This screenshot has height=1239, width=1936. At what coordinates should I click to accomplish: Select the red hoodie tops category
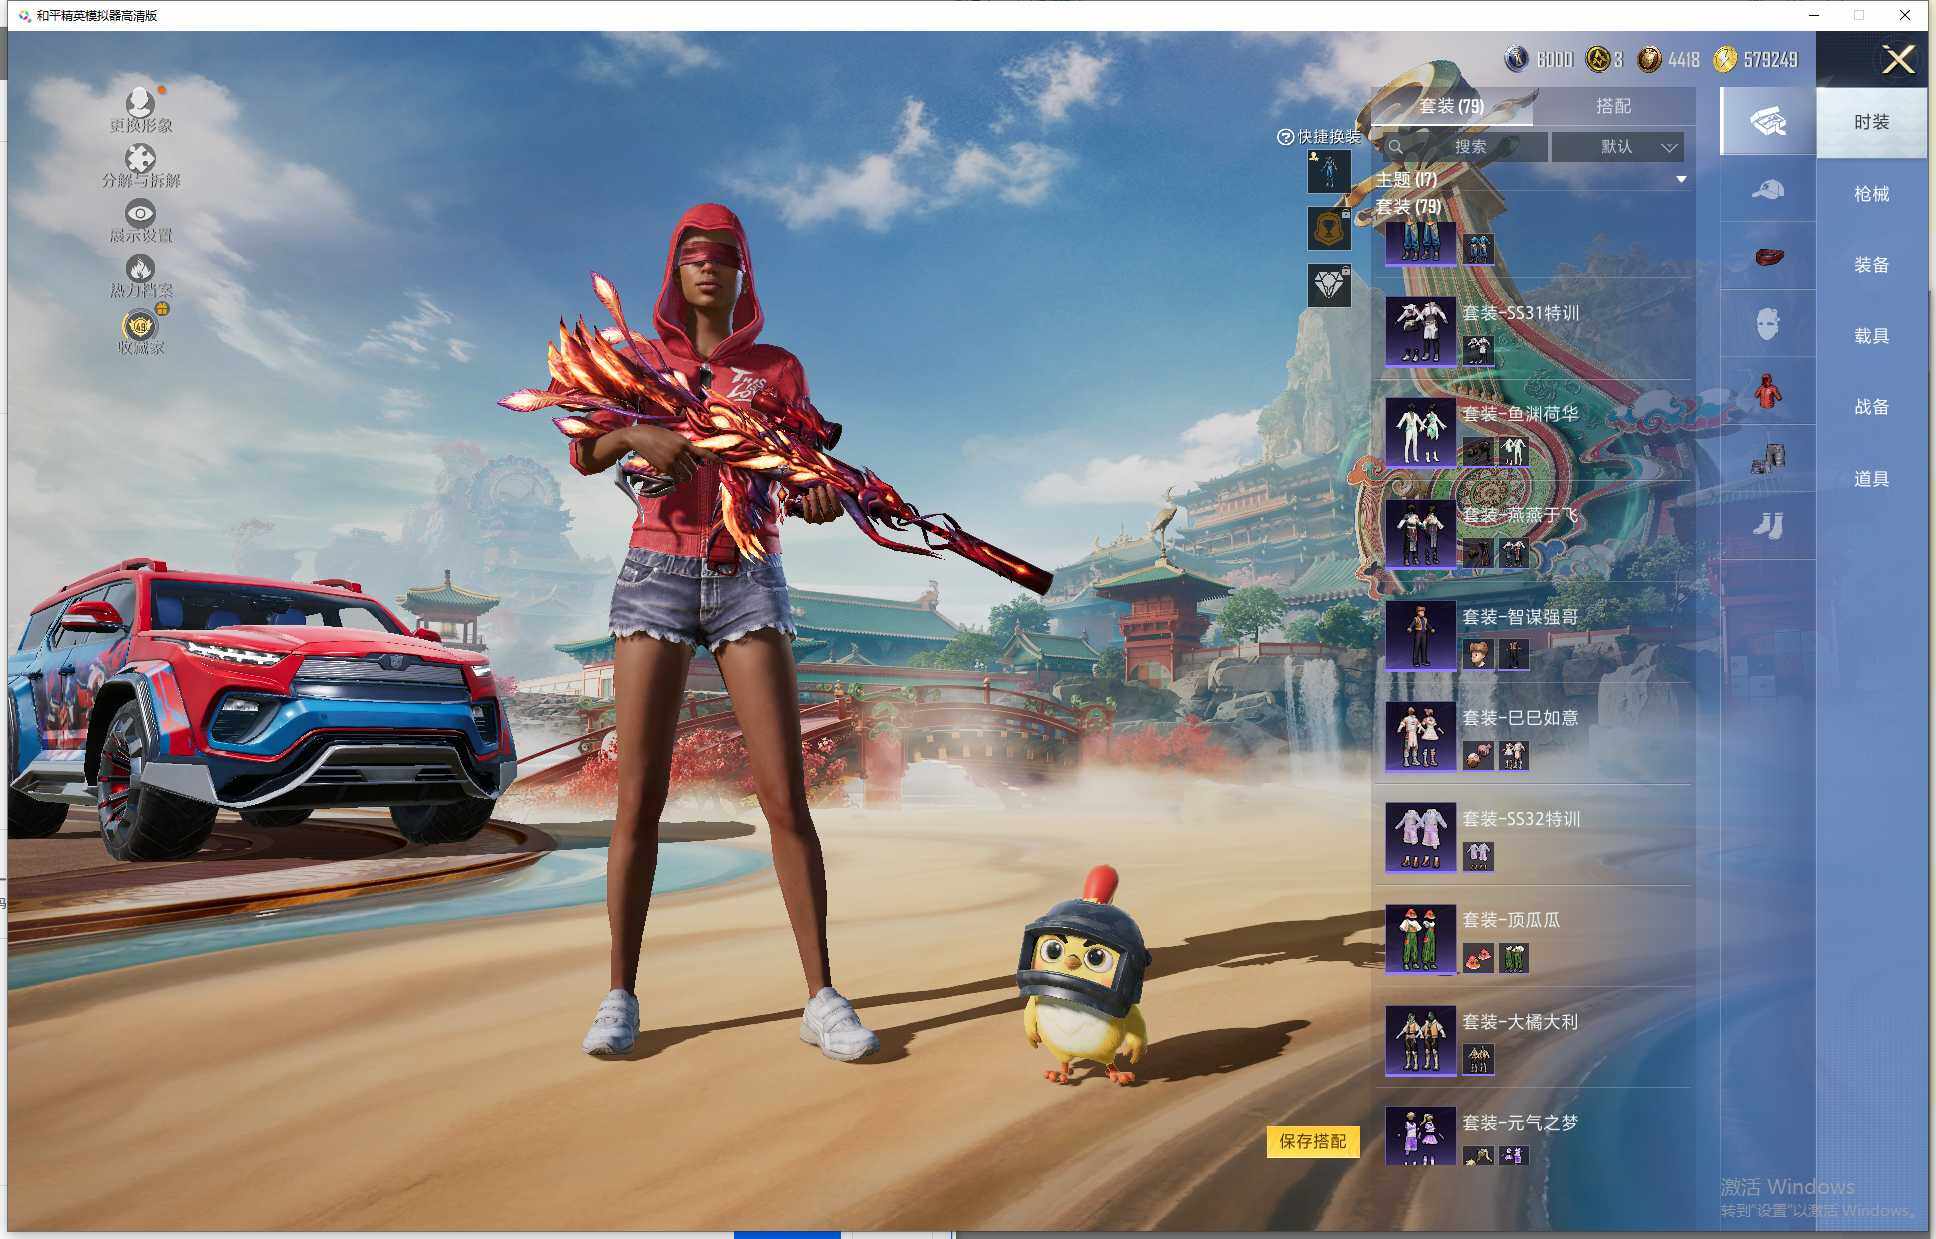coord(1767,391)
